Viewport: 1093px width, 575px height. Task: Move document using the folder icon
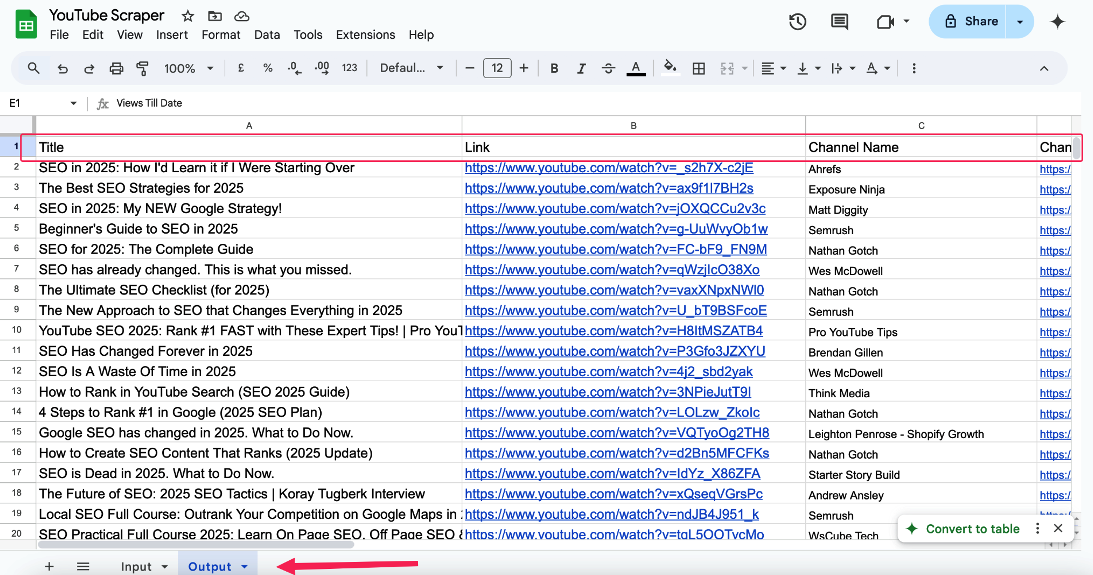(215, 16)
